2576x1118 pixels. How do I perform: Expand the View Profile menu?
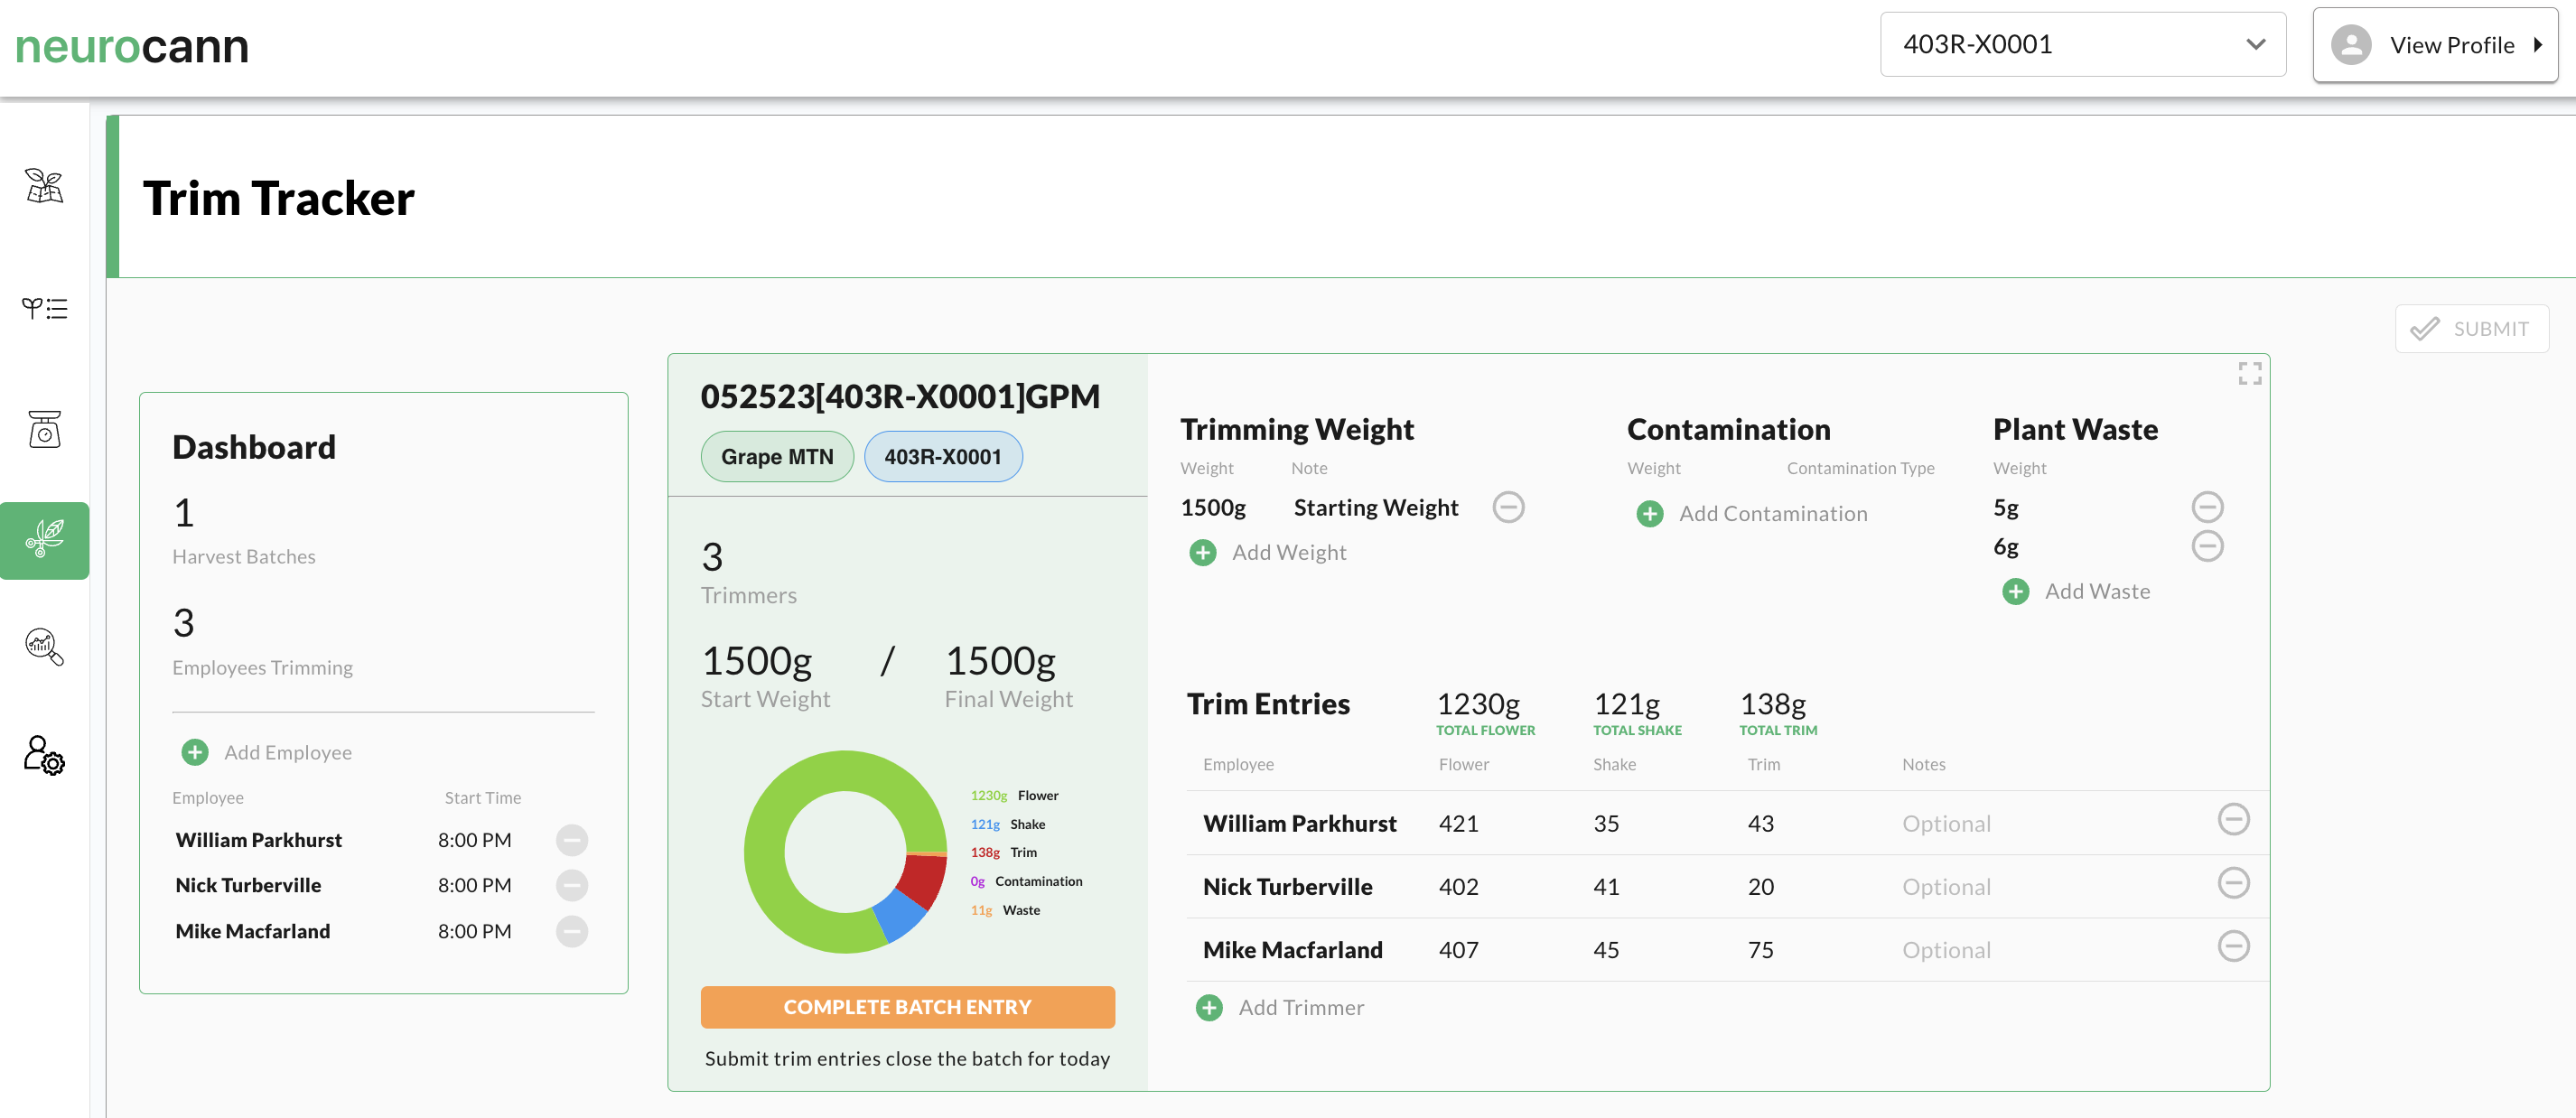click(x=2435, y=45)
